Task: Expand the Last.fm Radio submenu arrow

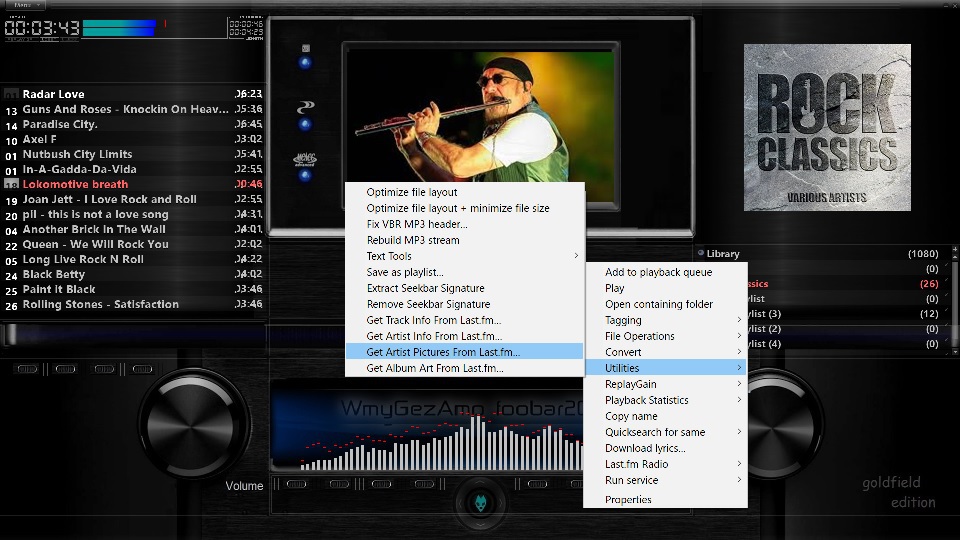Action: click(739, 463)
